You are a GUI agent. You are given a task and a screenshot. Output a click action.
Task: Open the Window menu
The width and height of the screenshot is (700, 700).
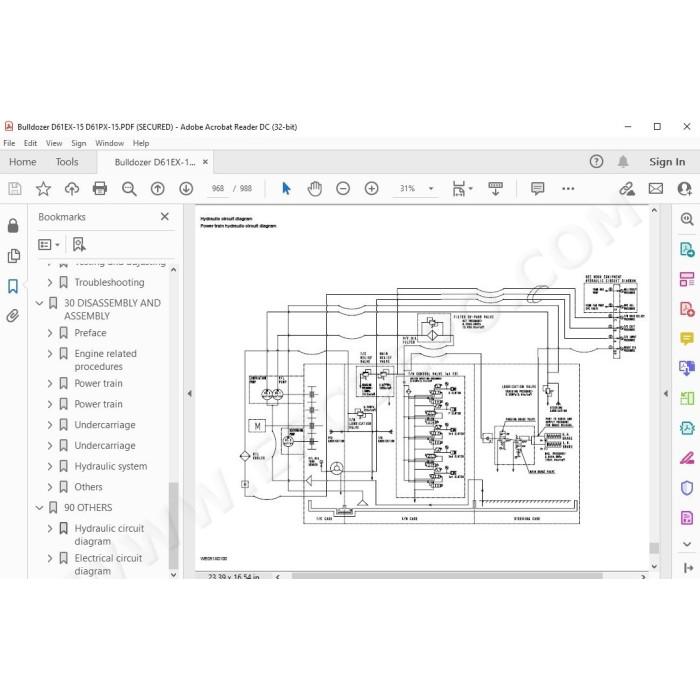109,143
